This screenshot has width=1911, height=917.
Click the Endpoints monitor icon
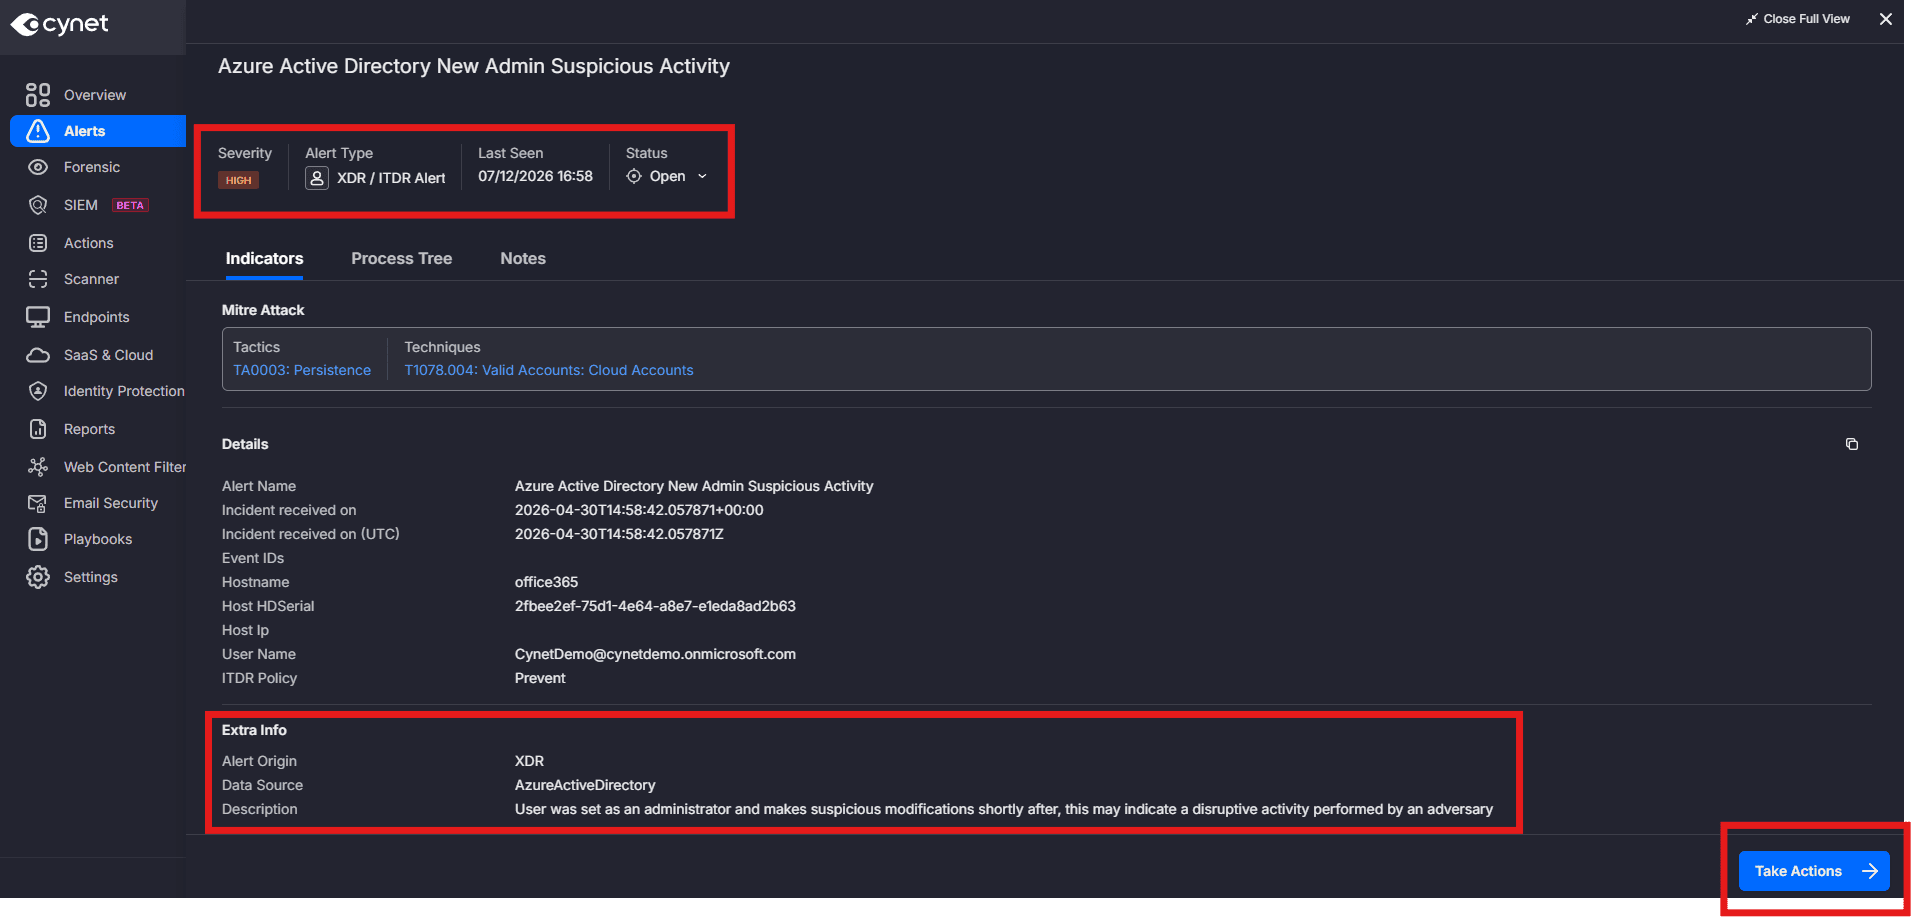pos(38,317)
